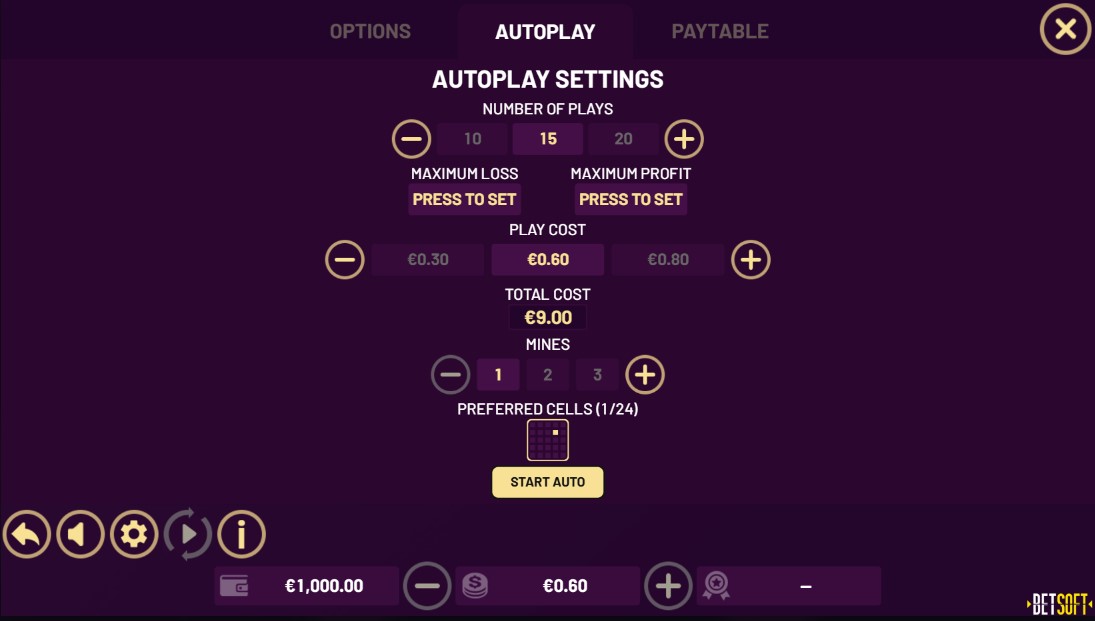This screenshot has height=621, width=1095.
Task: Select 10 plays option
Action: (x=473, y=139)
